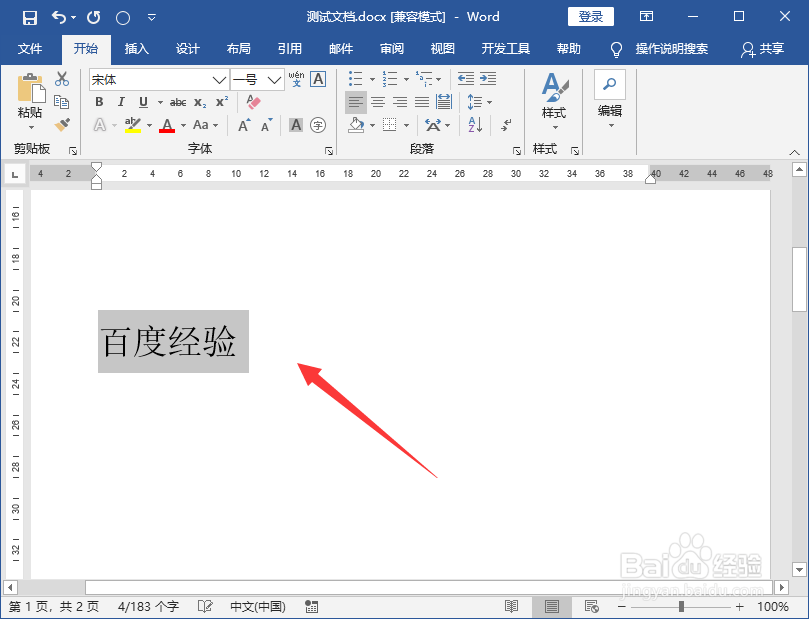Click the Paste clipboard icon

[x=30, y=89]
